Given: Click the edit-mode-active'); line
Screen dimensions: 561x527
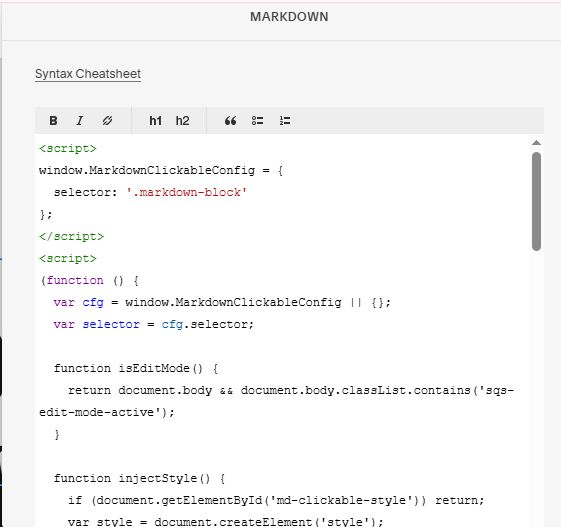Looking at the screenshot, I should pyautogui.click(x=107, y=413).
